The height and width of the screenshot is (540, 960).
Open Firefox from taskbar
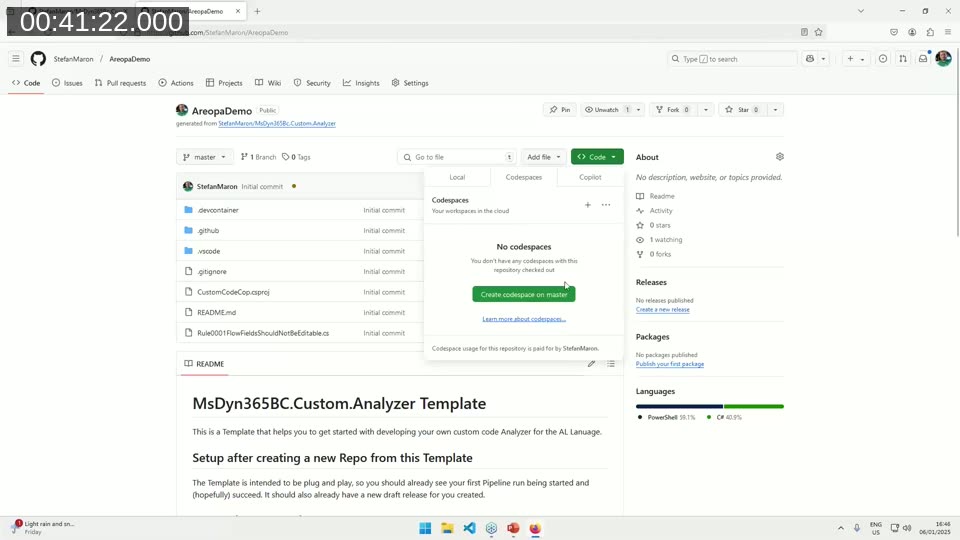pyautogui.click(x=535, y=528)
